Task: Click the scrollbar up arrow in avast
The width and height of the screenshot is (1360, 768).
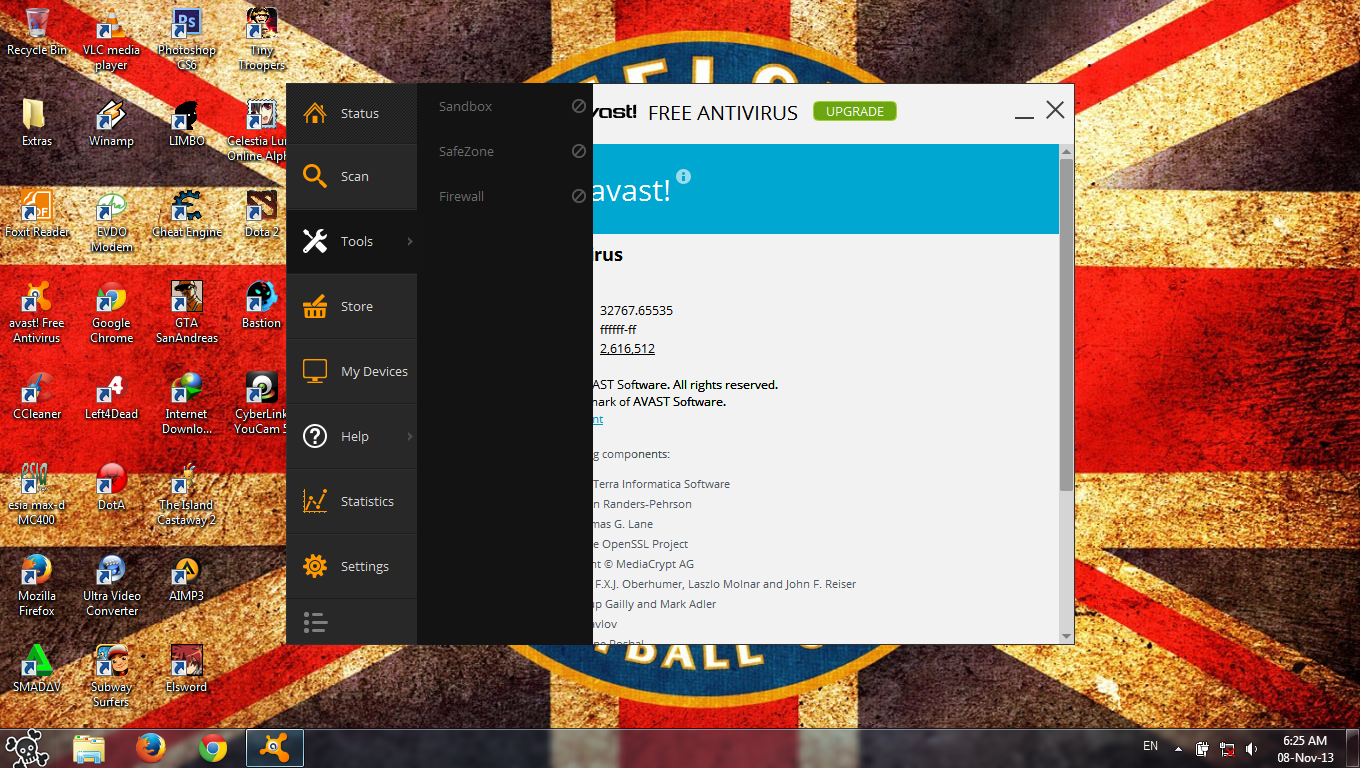Action: pyautogui.click(x=1066, y=151)
